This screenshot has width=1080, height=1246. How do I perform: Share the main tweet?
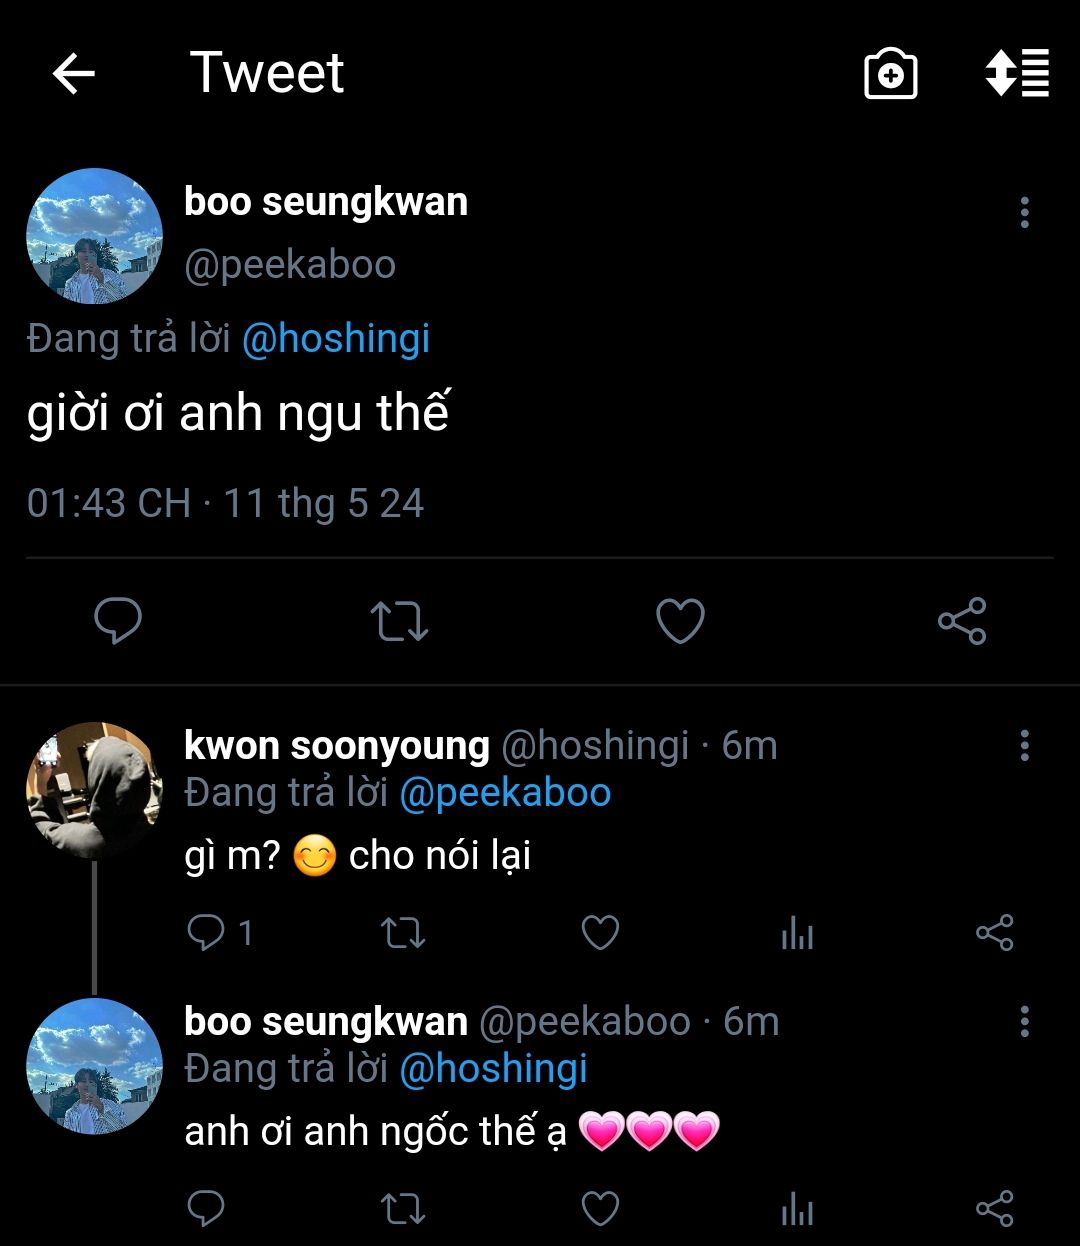962,621
